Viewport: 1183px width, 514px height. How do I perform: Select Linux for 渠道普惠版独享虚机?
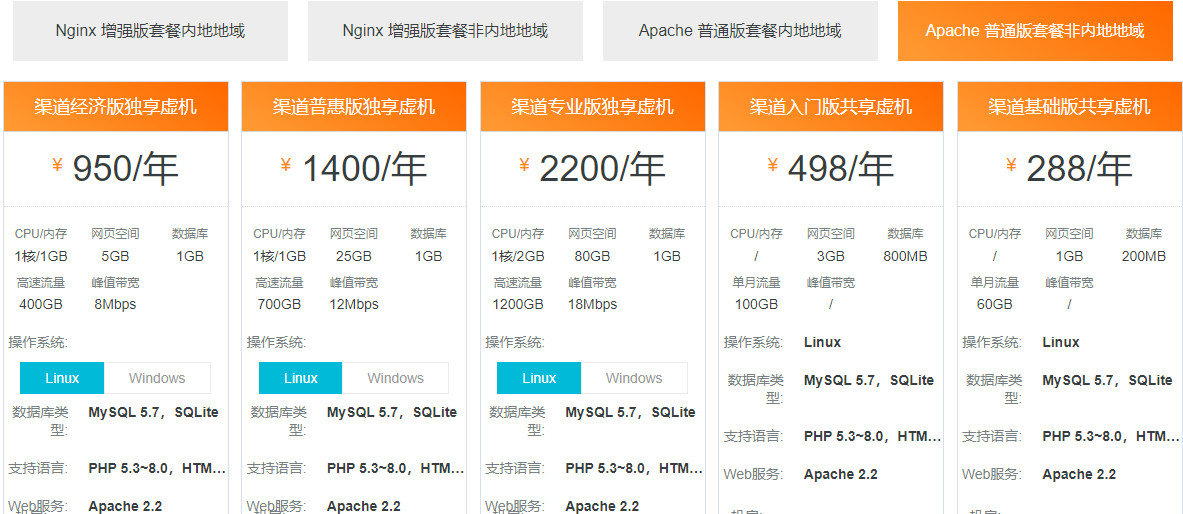[300, 378]
